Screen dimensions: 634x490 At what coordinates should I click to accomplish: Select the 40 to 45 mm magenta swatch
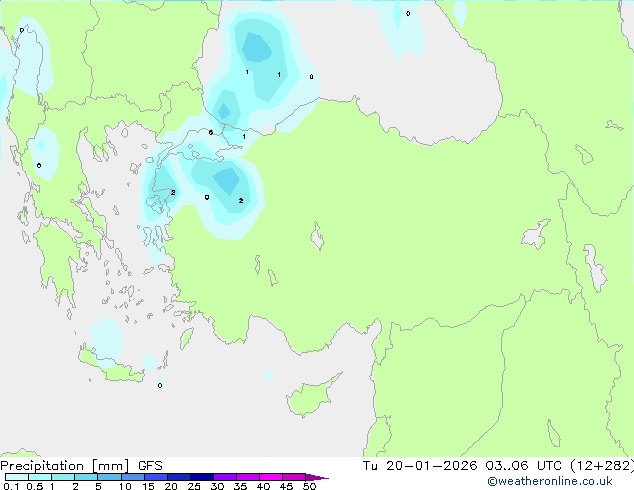click(271, 477)
